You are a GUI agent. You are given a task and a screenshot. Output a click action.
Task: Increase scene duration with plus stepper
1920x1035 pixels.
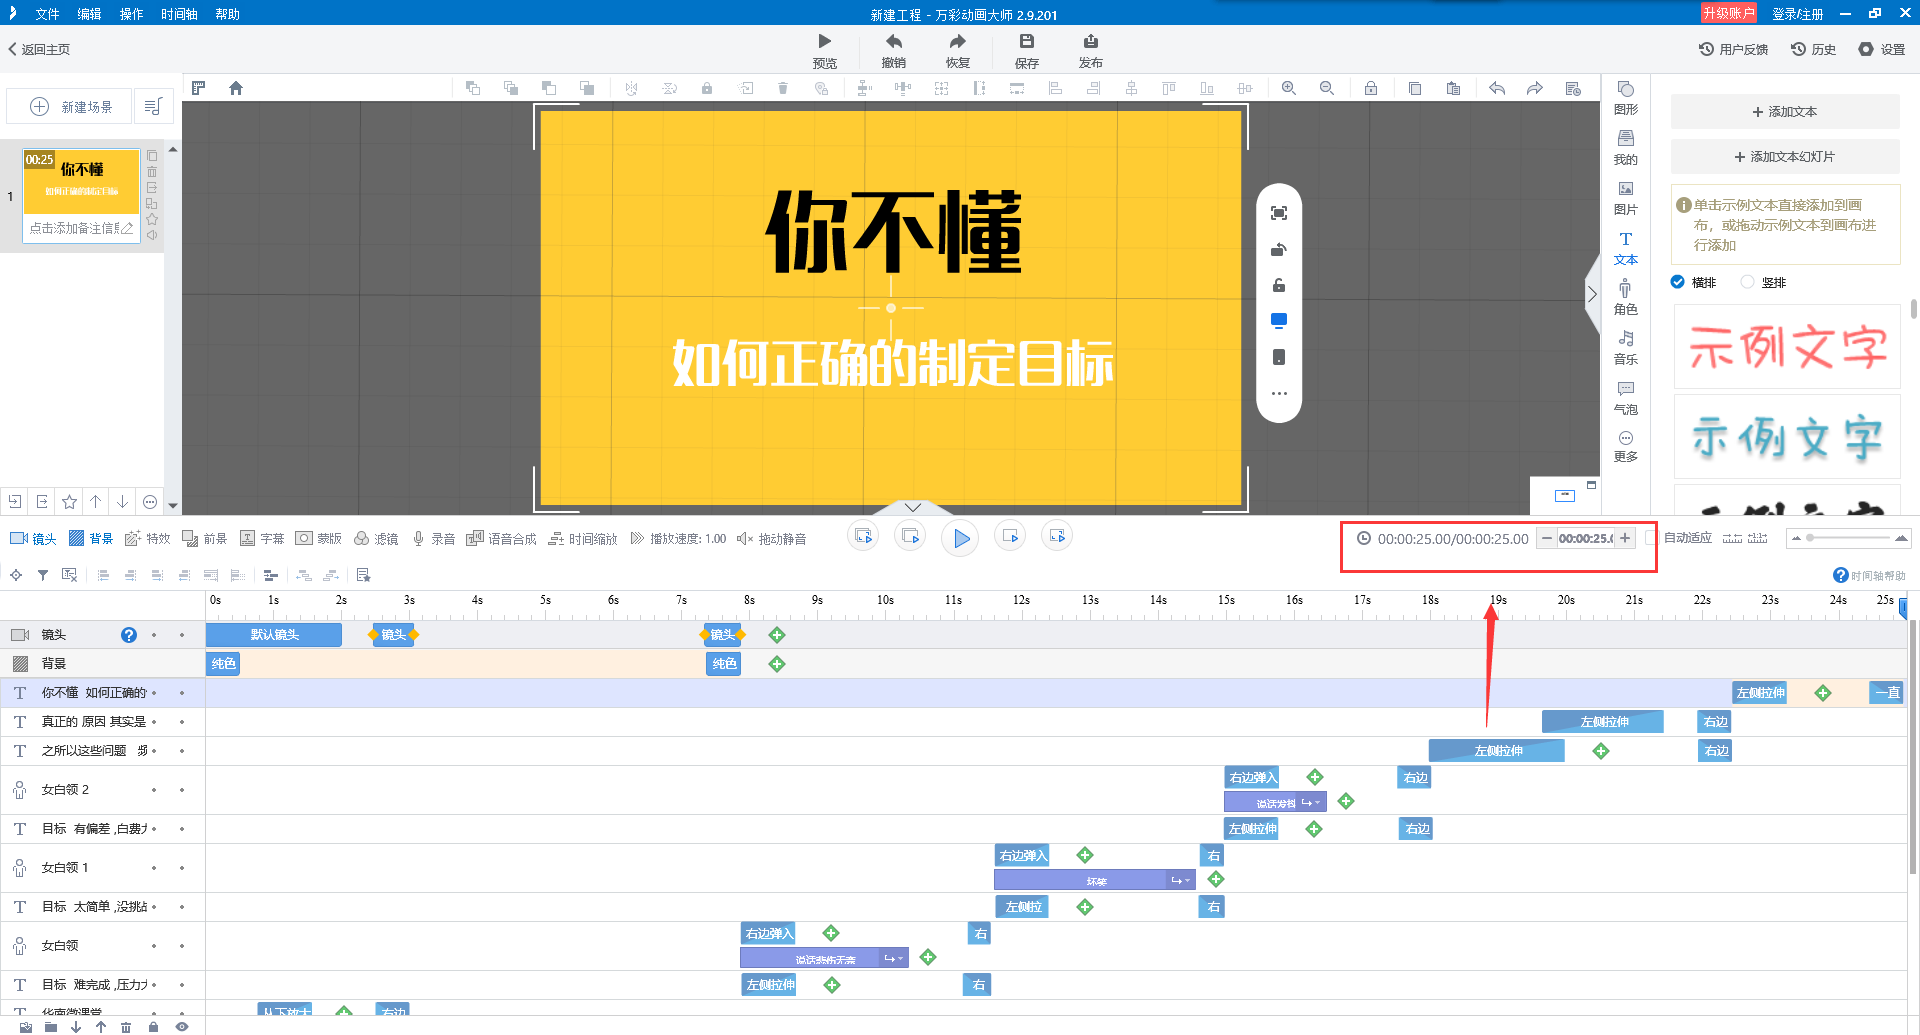(x=1625, y=538)
